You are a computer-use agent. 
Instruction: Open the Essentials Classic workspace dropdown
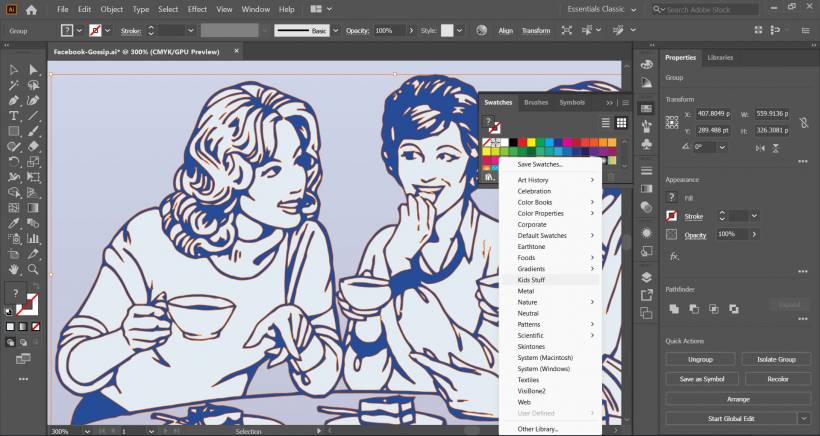[633, 9]
